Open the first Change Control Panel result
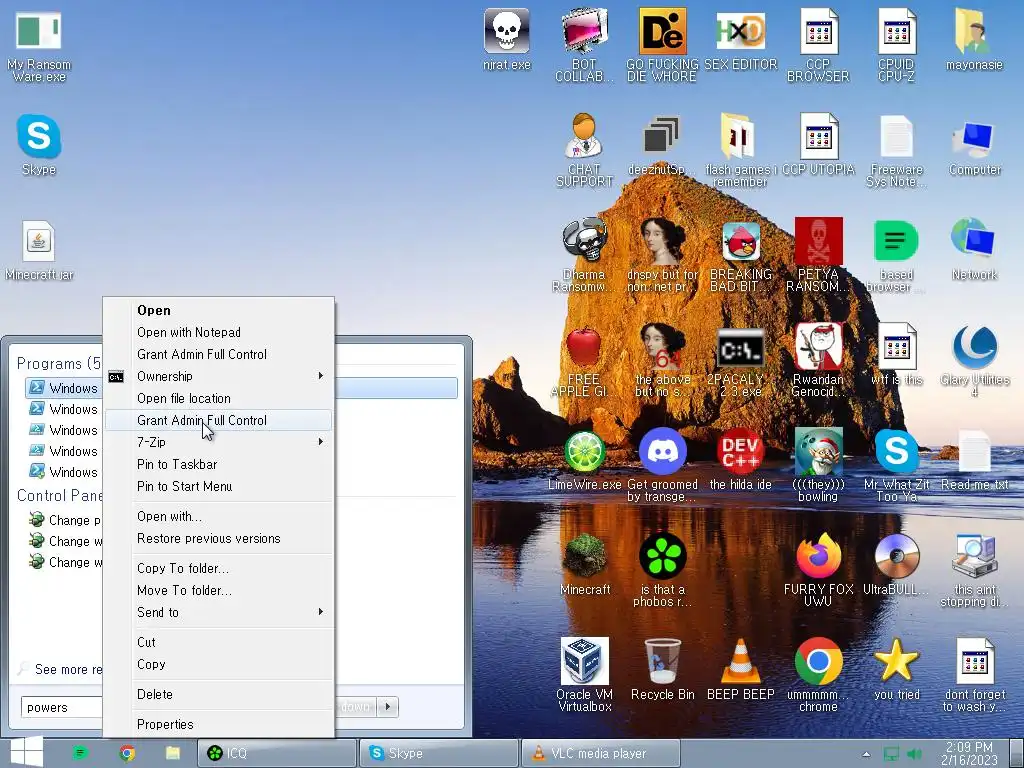Viewport: 1024px width, 768px height. click(x=64, y=520)
